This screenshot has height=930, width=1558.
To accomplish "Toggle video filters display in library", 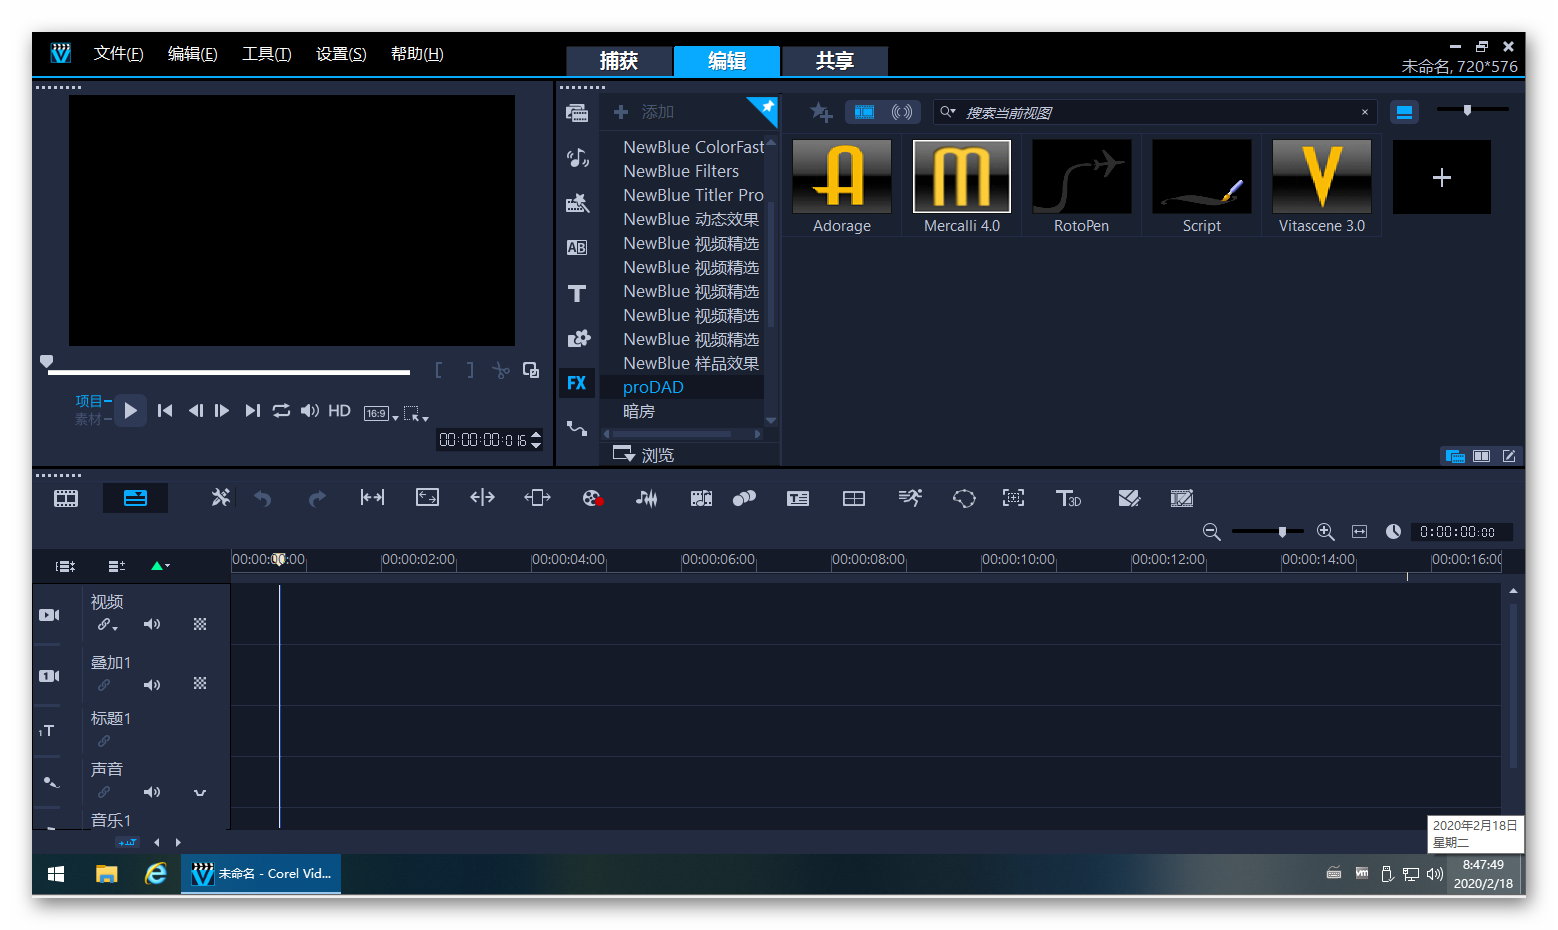I will pos(865,112).
